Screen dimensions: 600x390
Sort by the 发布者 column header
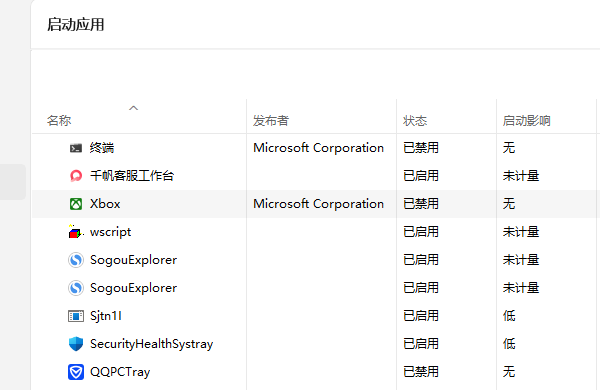coord(271,121)
